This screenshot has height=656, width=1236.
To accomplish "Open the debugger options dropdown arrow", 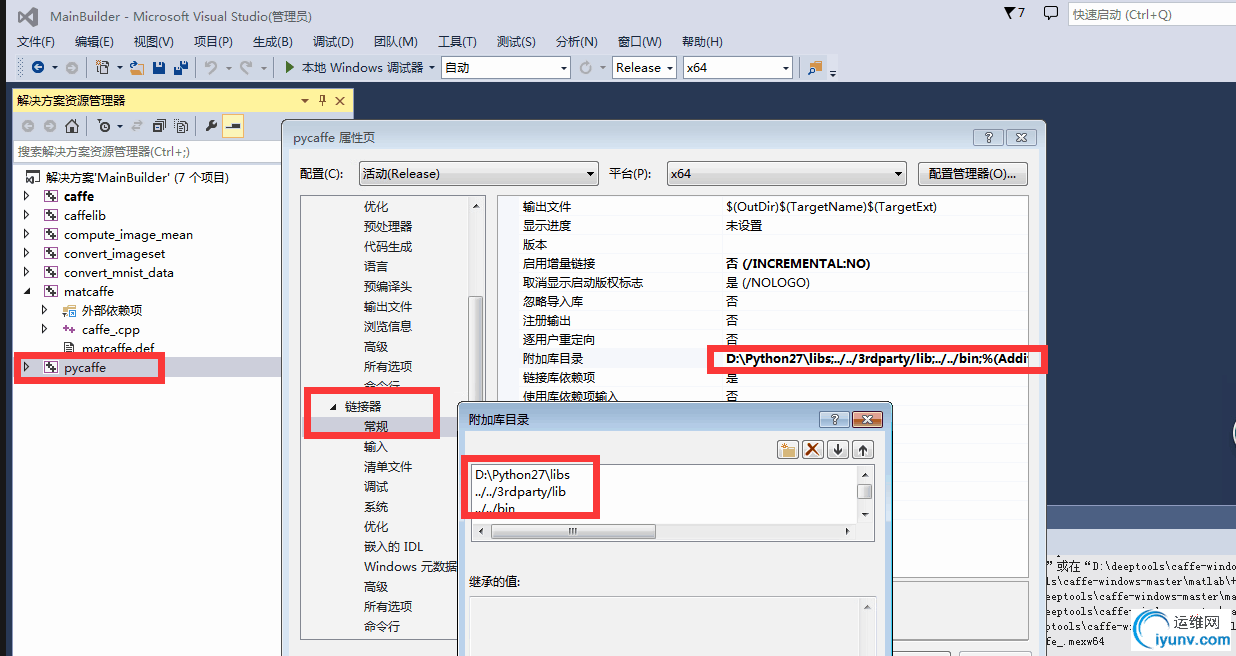I will (x=431, y=67).
